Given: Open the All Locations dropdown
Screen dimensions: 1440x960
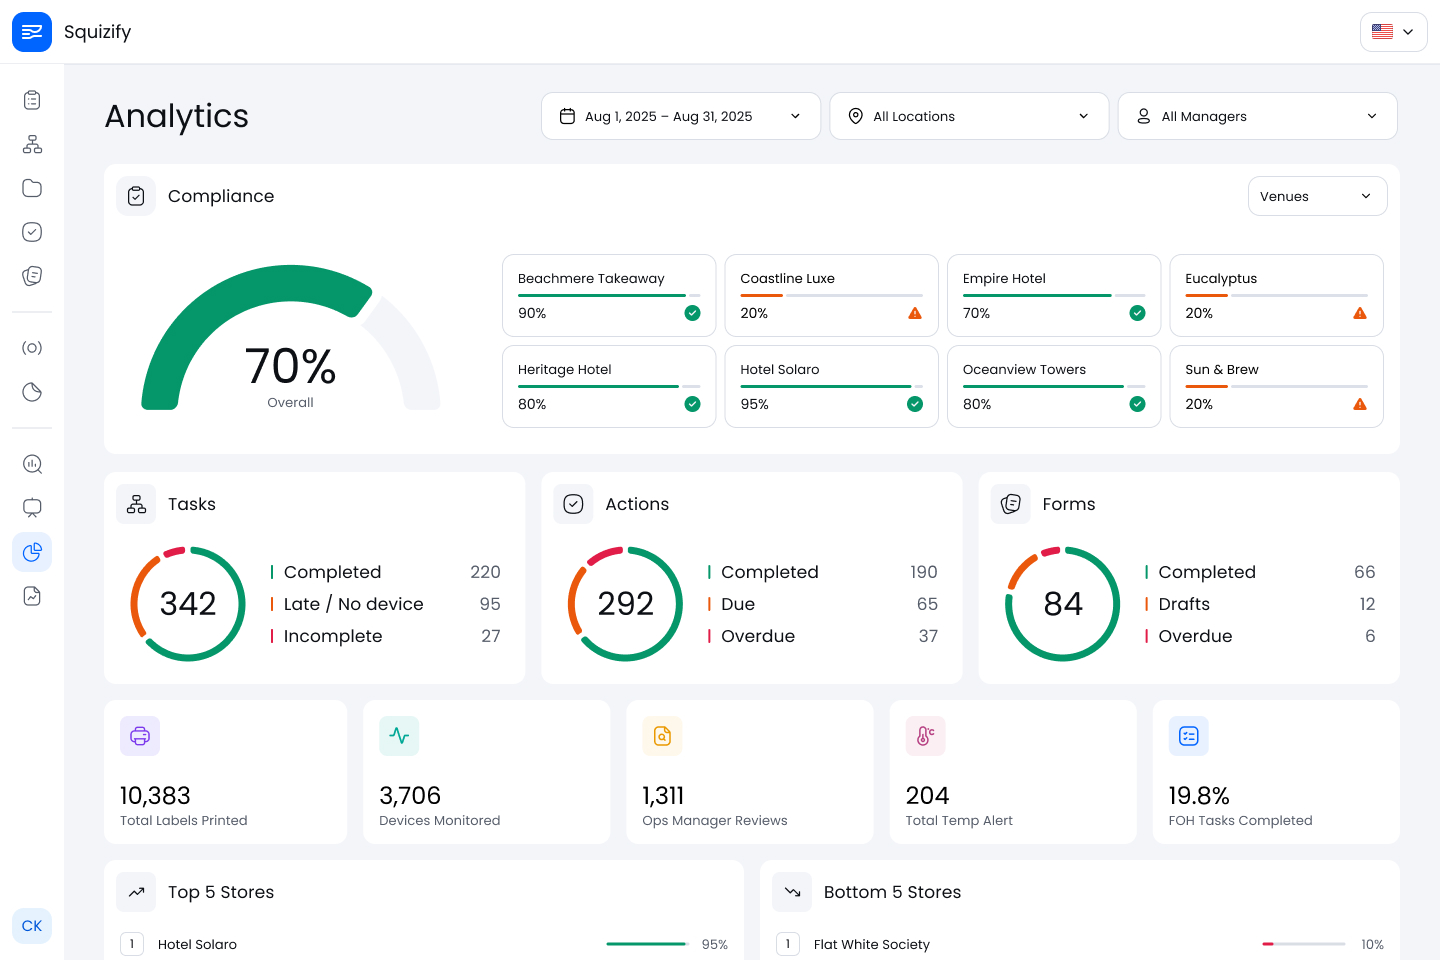Looking at the screenshot, I should pyautogui.click(x=968, y=116).
